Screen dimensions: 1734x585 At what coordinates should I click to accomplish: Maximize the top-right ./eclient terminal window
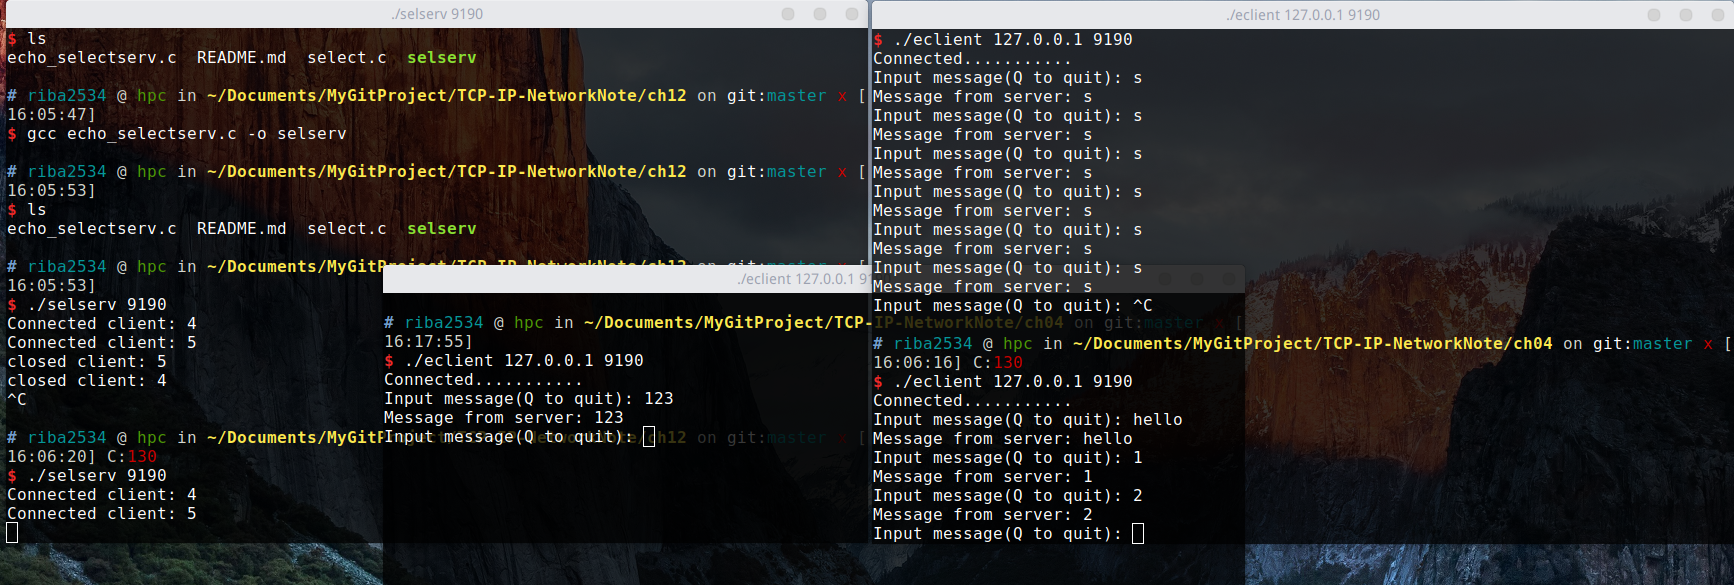pyautogui.click(x=1686, y=15)
